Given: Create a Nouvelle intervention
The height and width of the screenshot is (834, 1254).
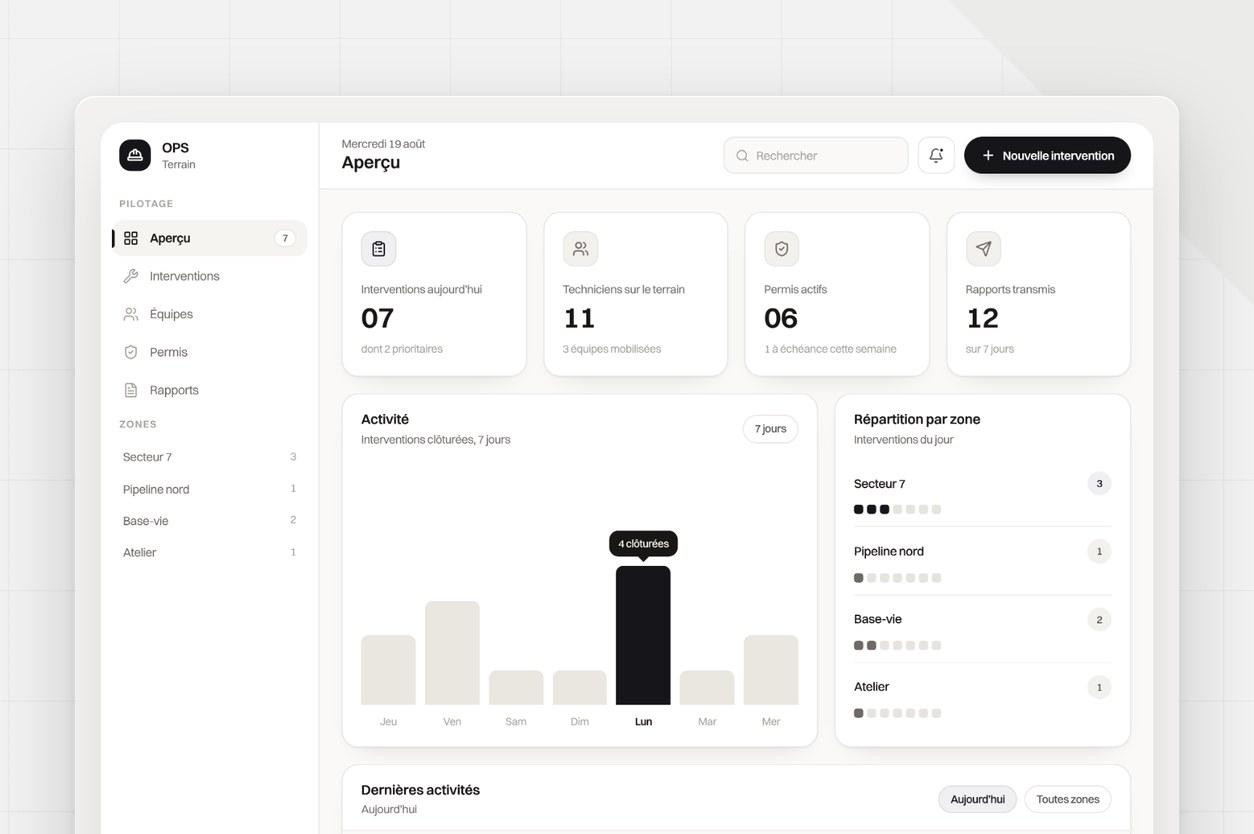Looking at the screenshot, I should point(1047,155).
